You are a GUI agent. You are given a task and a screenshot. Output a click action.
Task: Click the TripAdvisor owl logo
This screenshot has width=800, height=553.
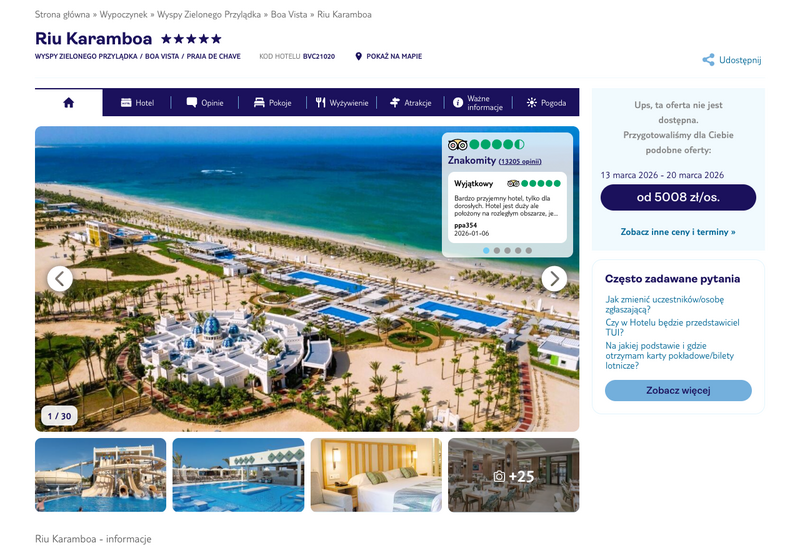click(x=457, y=144)
